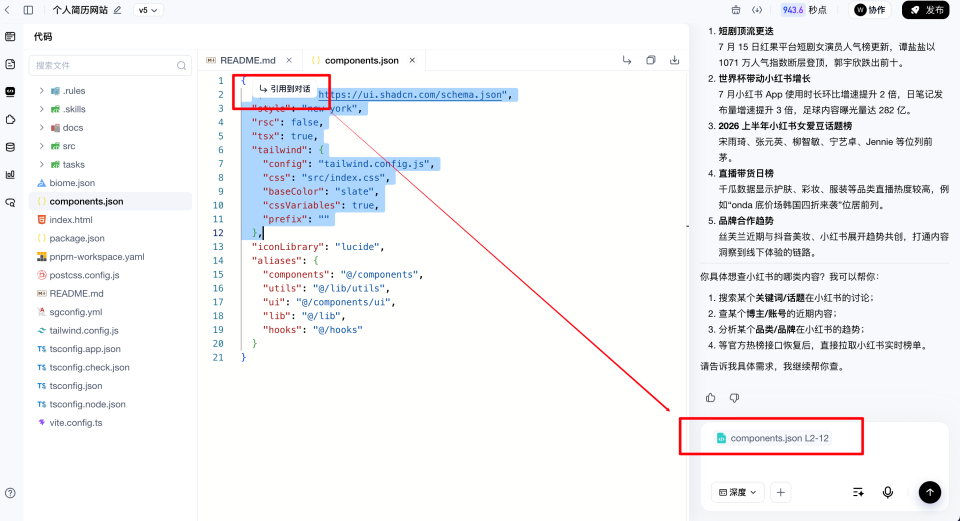Give thumbs down to the response
The image size is (960, 521).
[734, 398]
